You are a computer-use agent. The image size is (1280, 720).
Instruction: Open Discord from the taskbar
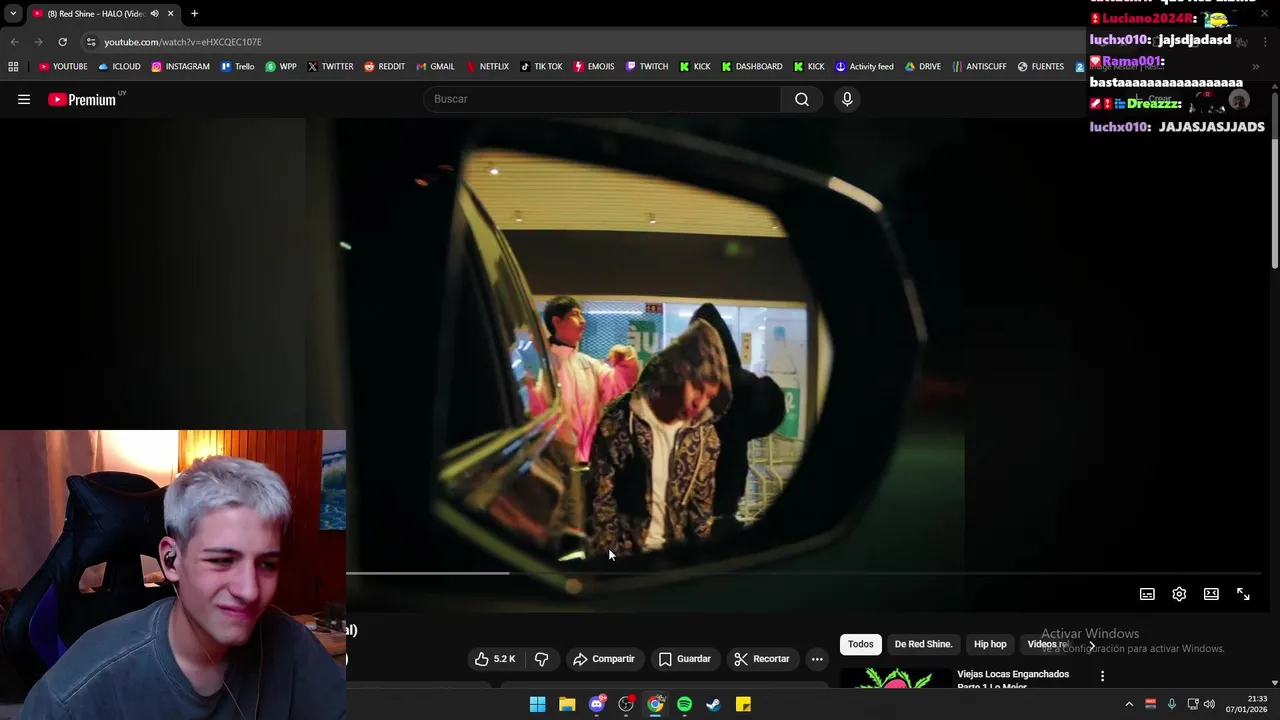tap(597, 704)
